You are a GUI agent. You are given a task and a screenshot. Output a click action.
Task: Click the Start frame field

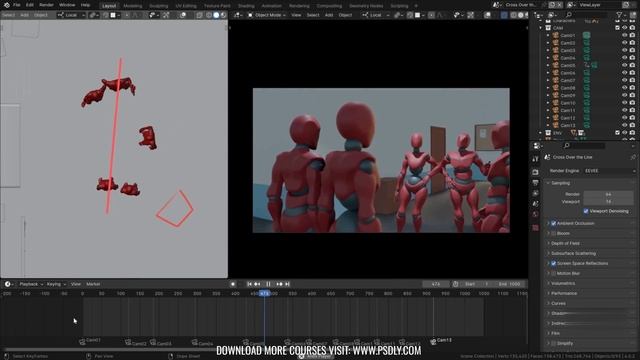477,284
